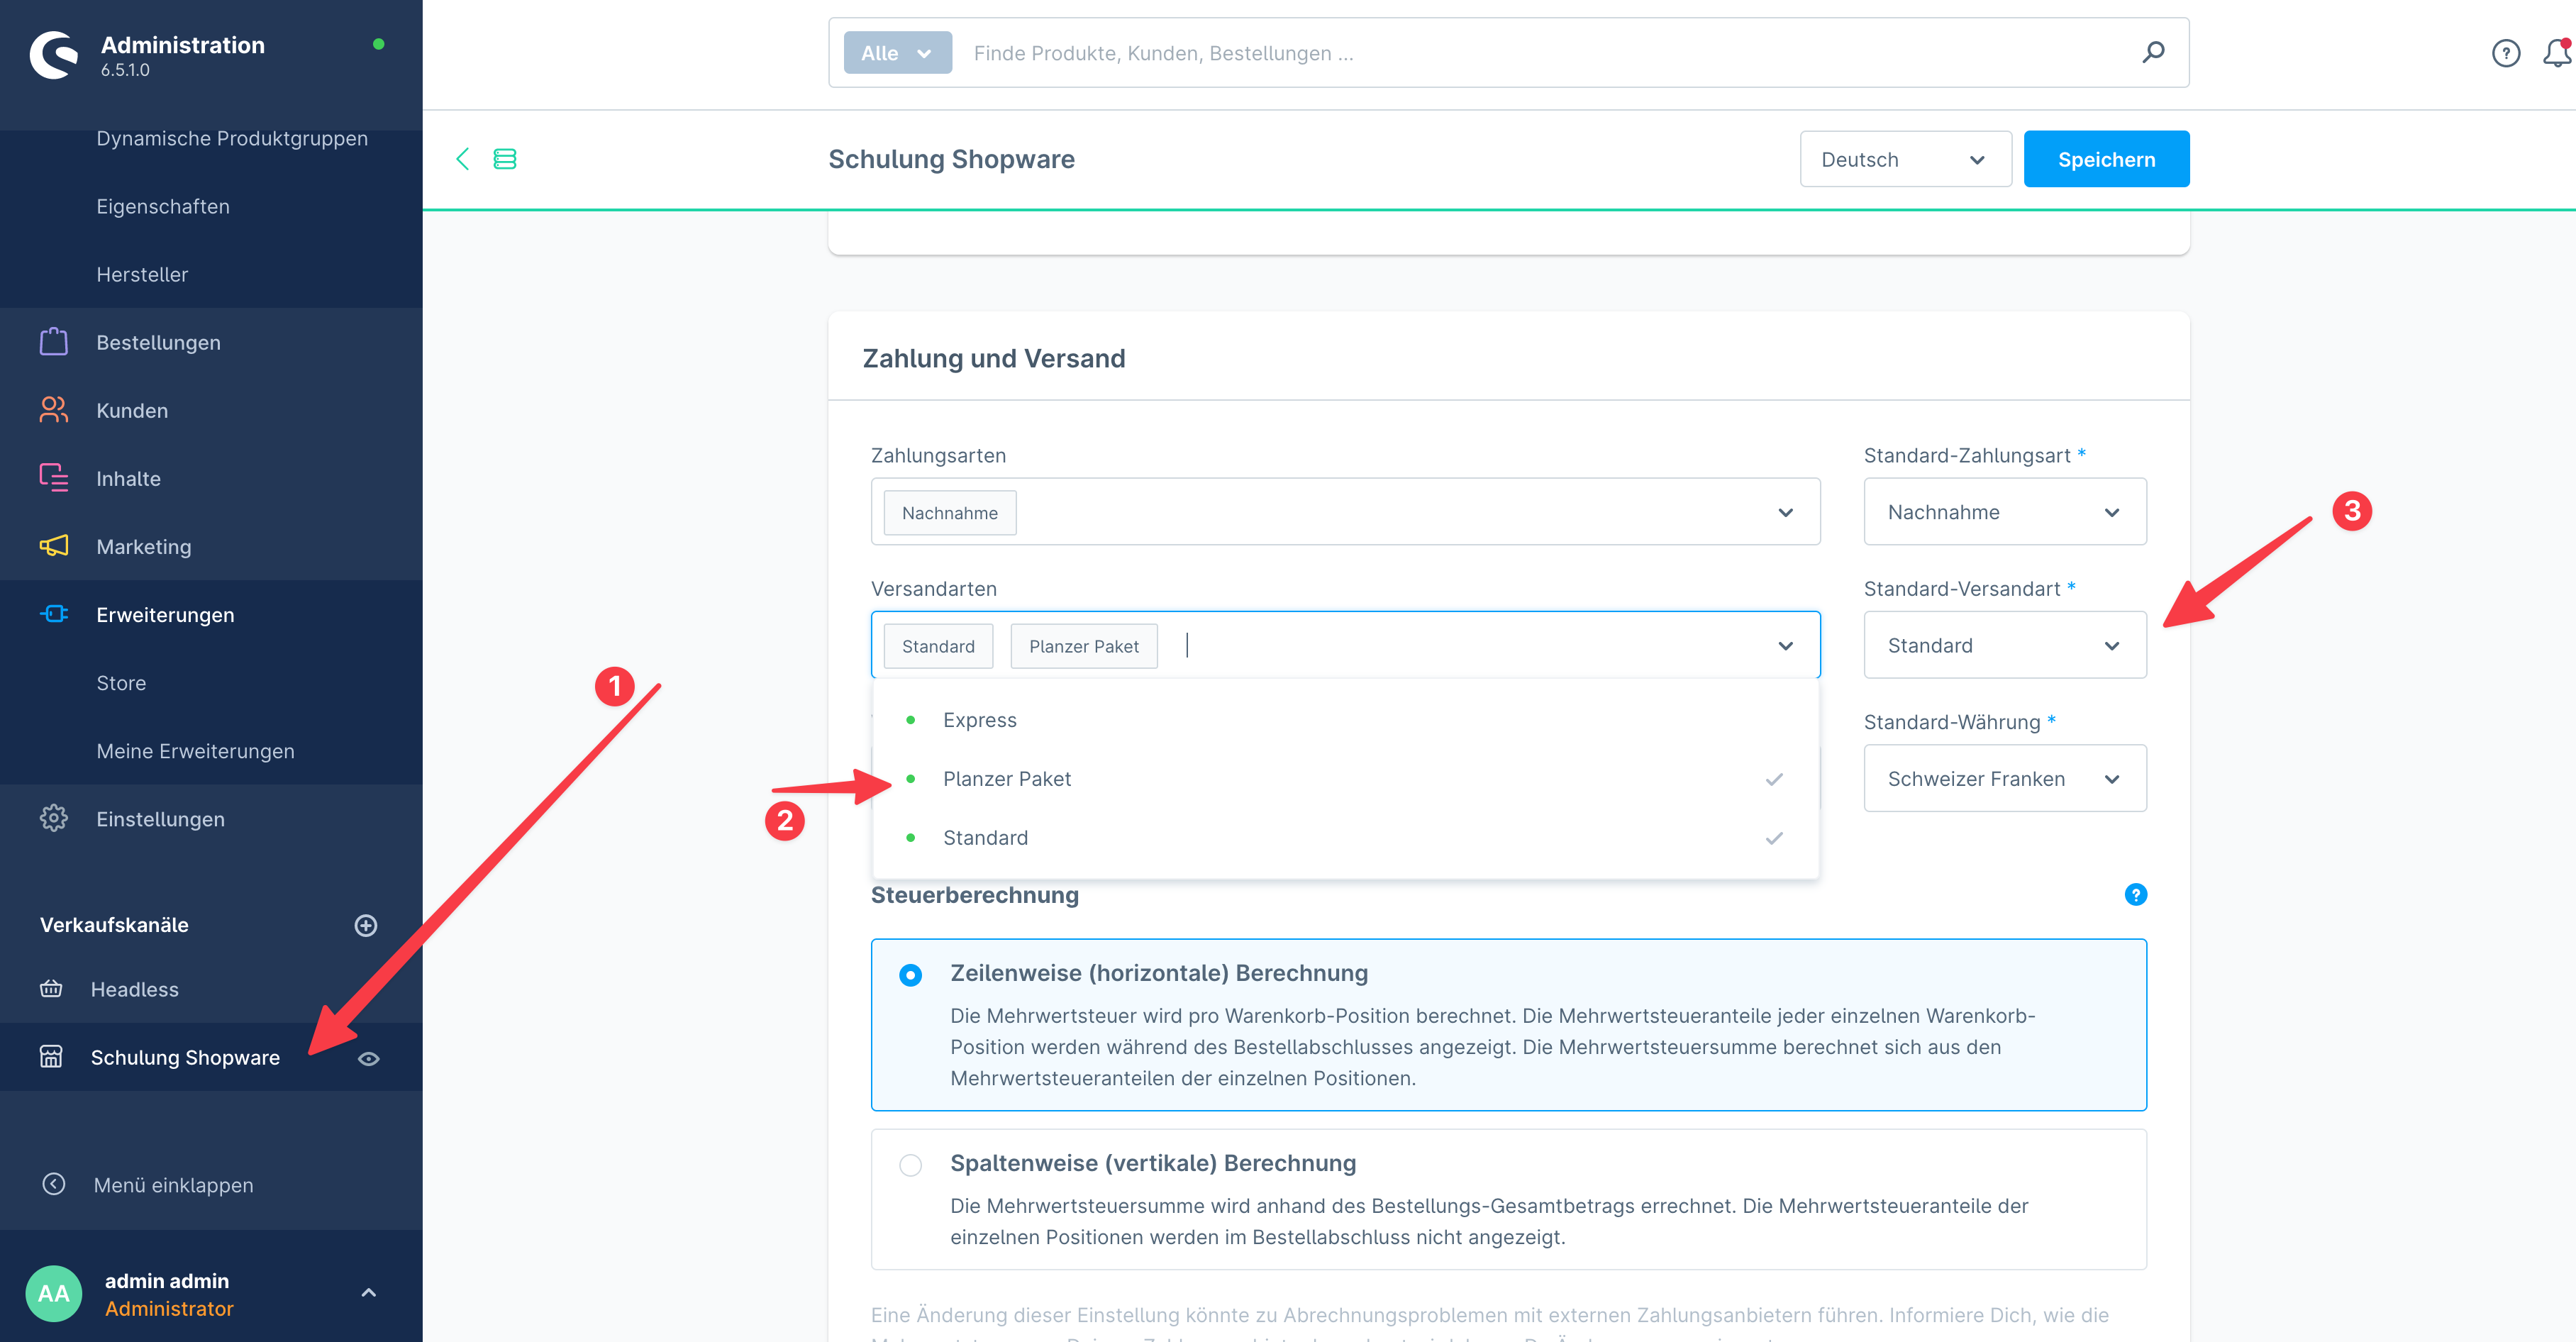
Task: Open the Standard-Zahlungsart dropdown
Action: tap(2004, 511)
